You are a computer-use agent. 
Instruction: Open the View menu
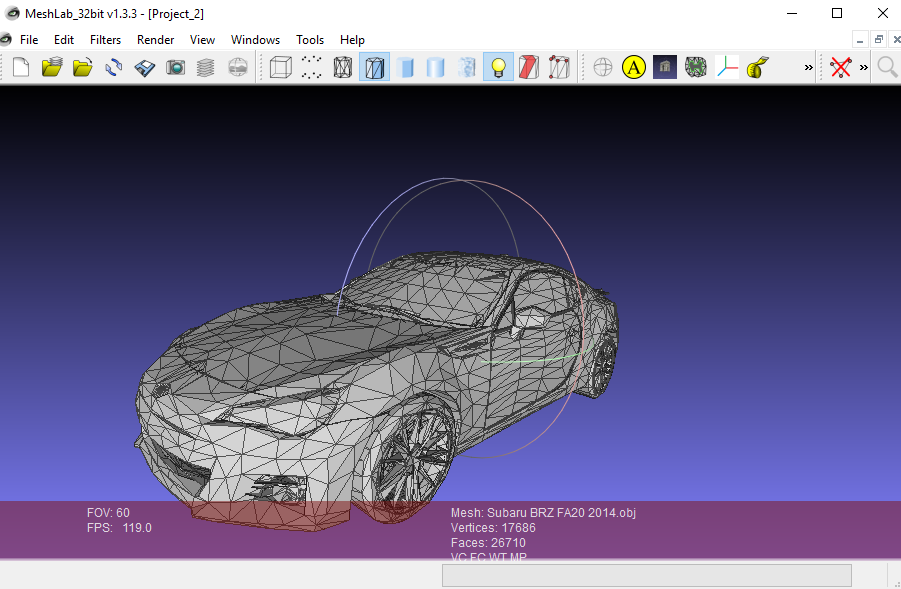(x=202, y=40)
